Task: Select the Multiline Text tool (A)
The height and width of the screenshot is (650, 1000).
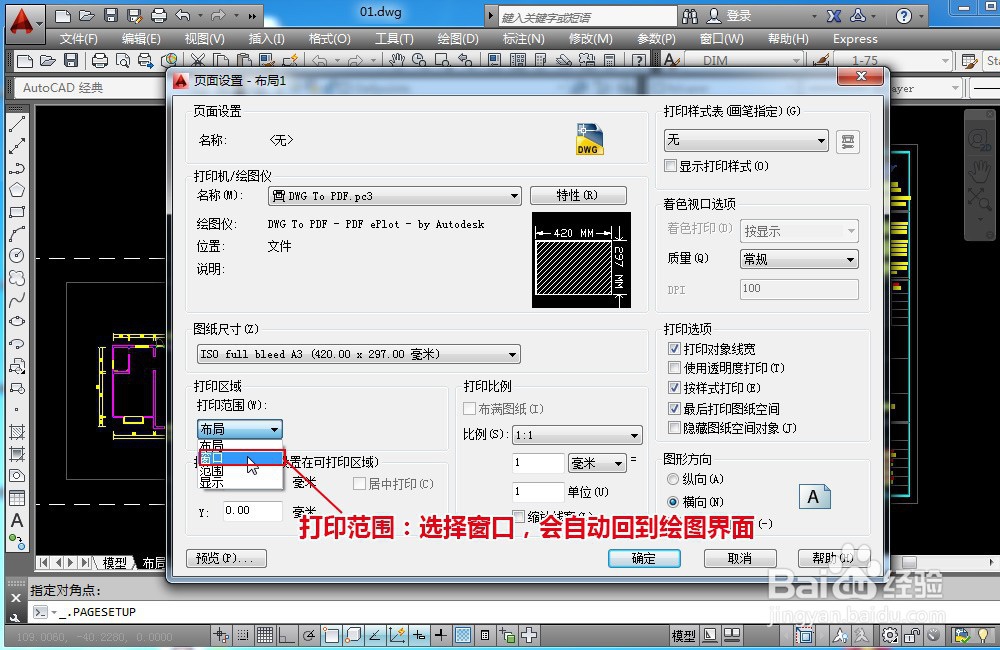Action: 17,520
